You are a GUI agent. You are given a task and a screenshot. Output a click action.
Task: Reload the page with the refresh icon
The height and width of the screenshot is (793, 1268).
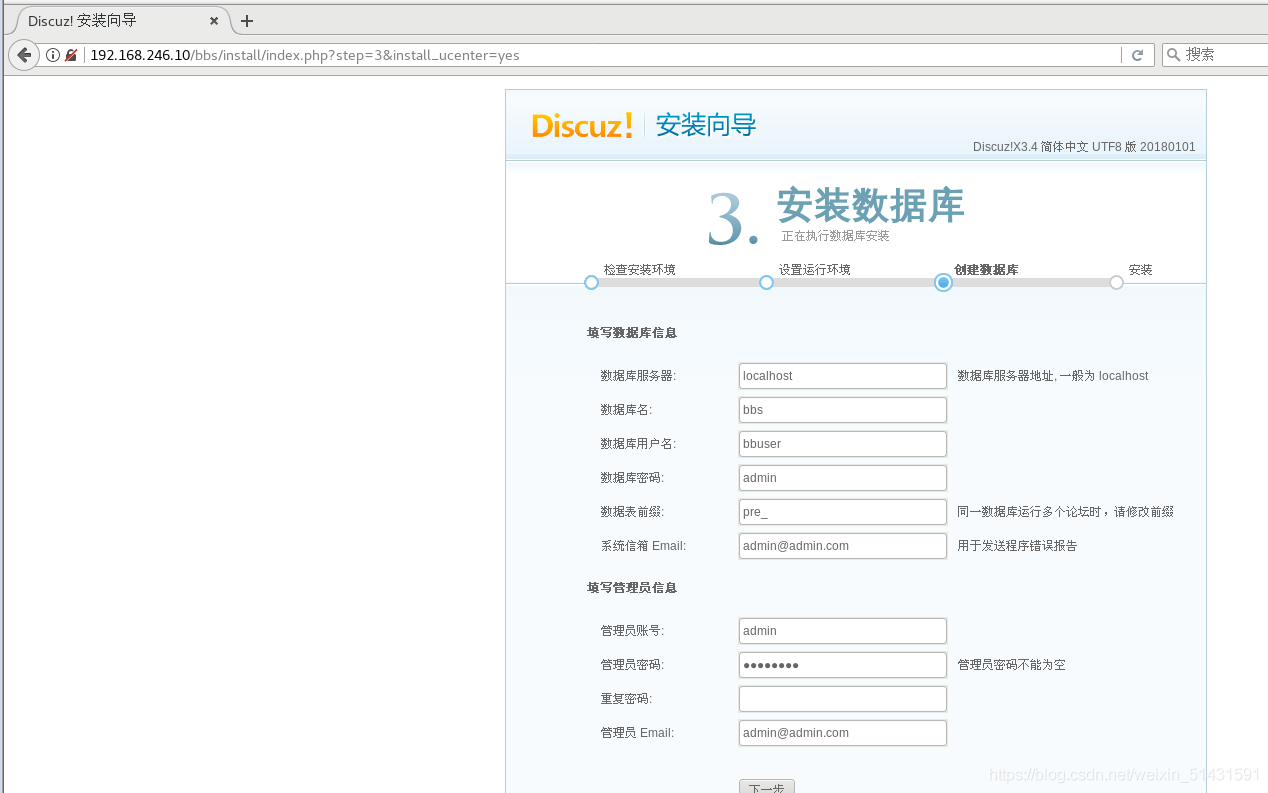[1137, 55]
